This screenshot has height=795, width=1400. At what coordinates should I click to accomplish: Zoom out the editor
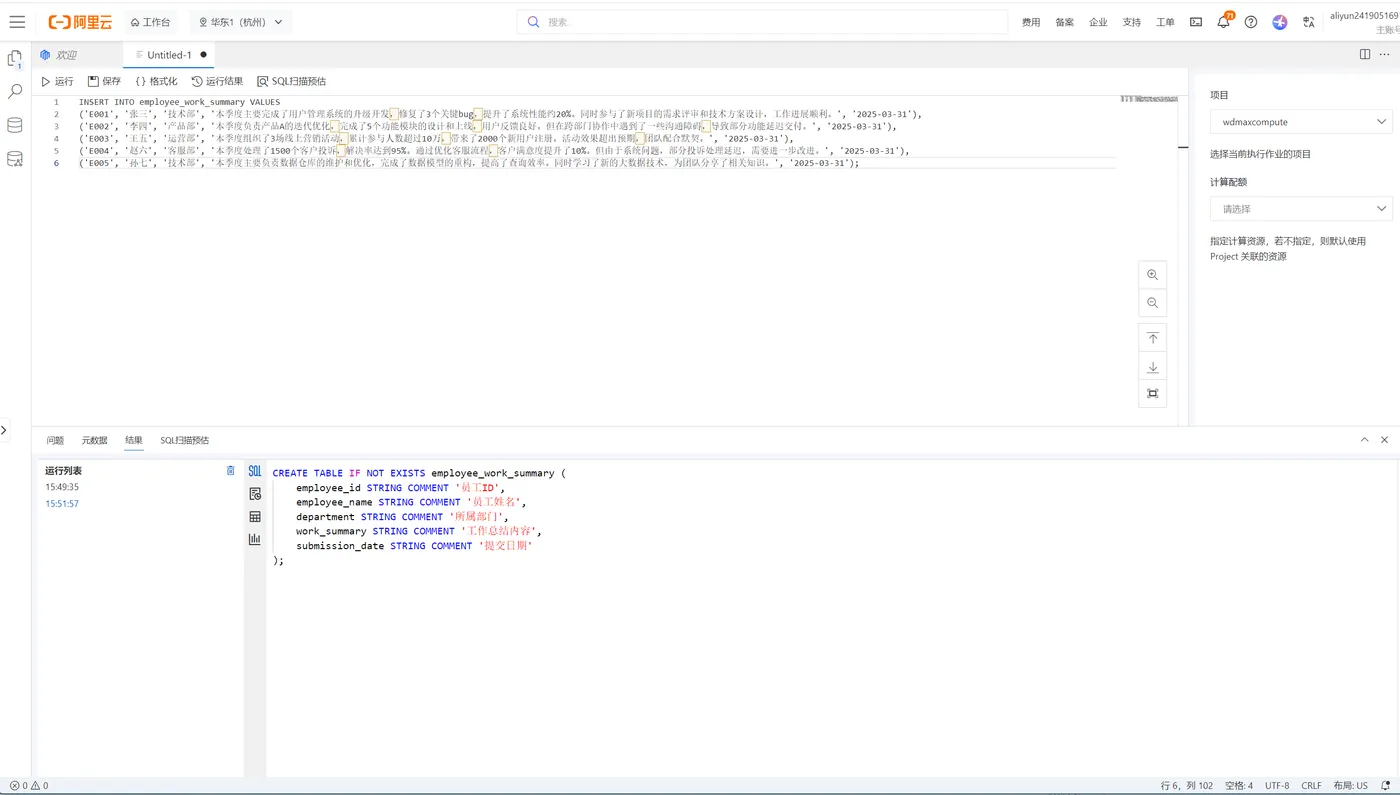click(x=1152, y=303)
